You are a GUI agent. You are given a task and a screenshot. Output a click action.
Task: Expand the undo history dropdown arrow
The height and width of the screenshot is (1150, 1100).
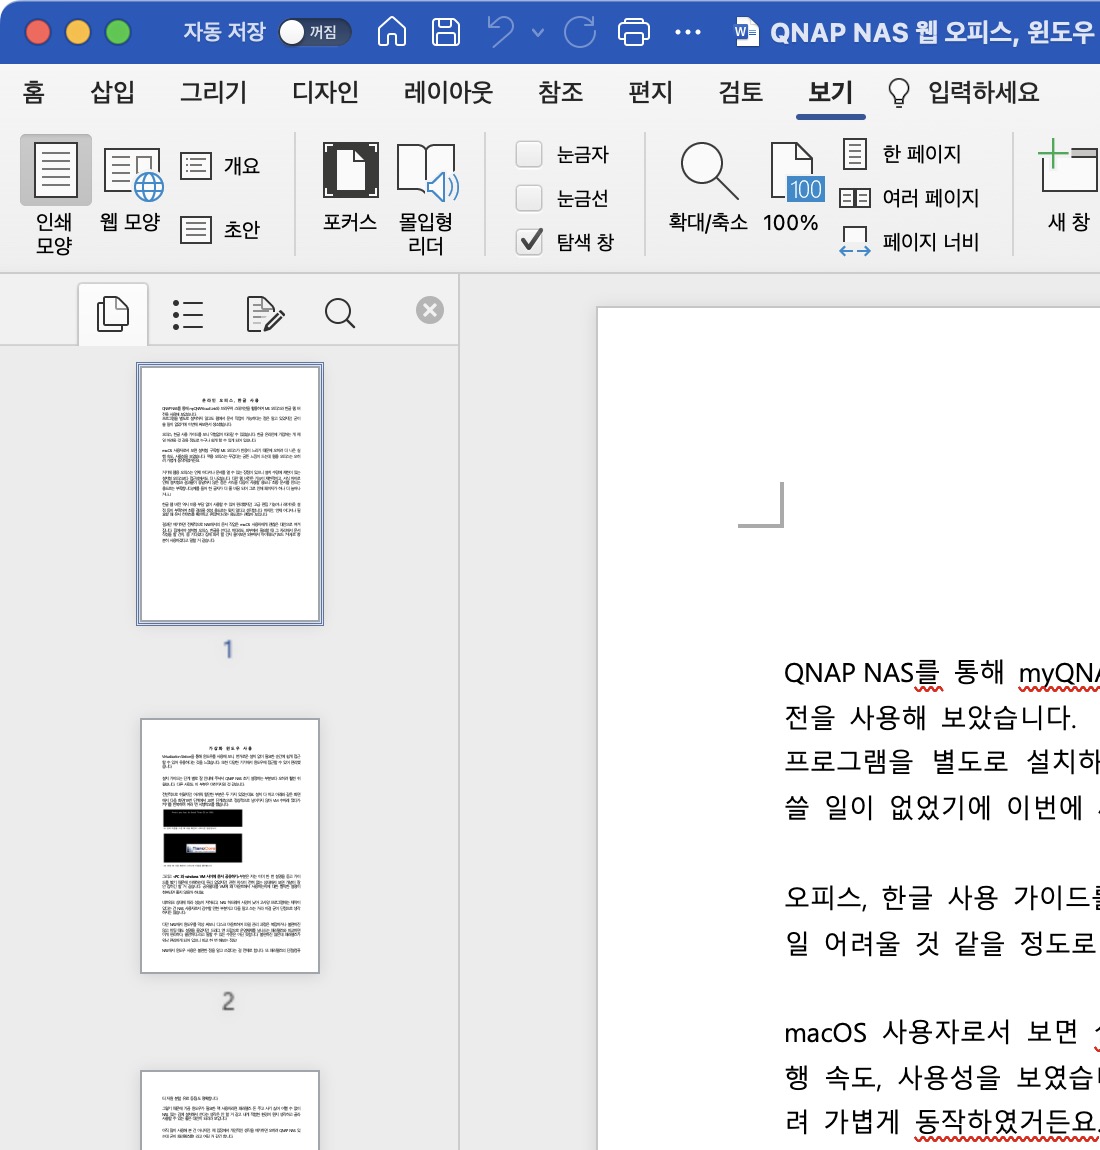coord(538,33)
